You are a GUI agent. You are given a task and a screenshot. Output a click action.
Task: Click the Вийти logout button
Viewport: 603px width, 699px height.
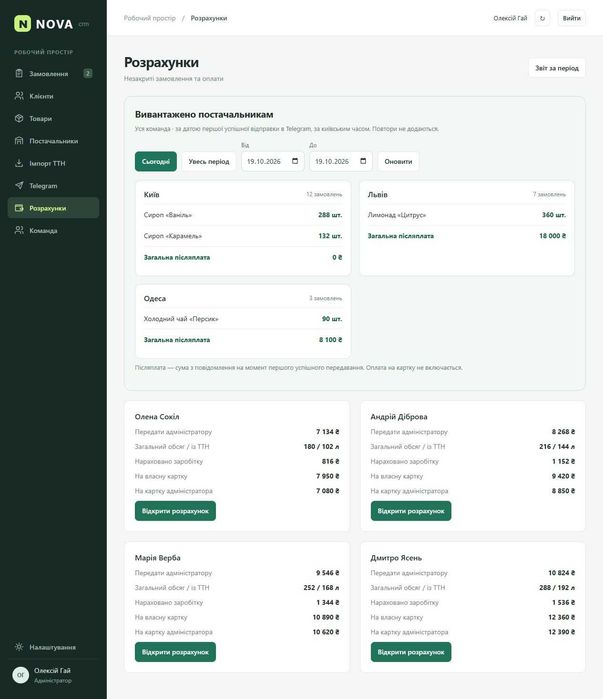(571, 18)
